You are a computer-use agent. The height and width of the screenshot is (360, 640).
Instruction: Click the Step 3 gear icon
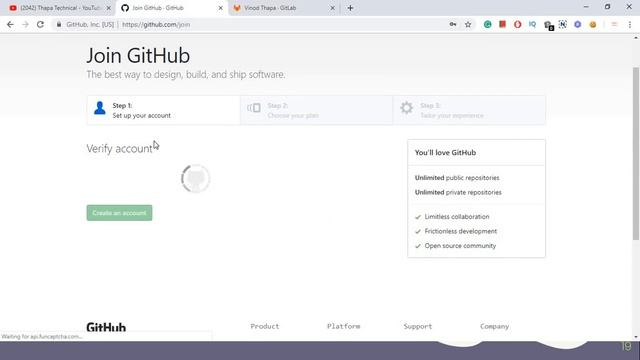(x=407, y=108)
